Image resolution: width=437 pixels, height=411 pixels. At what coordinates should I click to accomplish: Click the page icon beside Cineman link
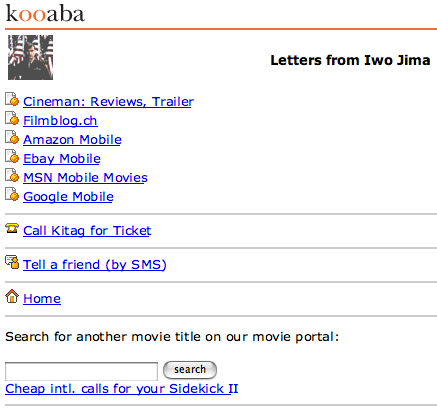(x=12, y=99)
